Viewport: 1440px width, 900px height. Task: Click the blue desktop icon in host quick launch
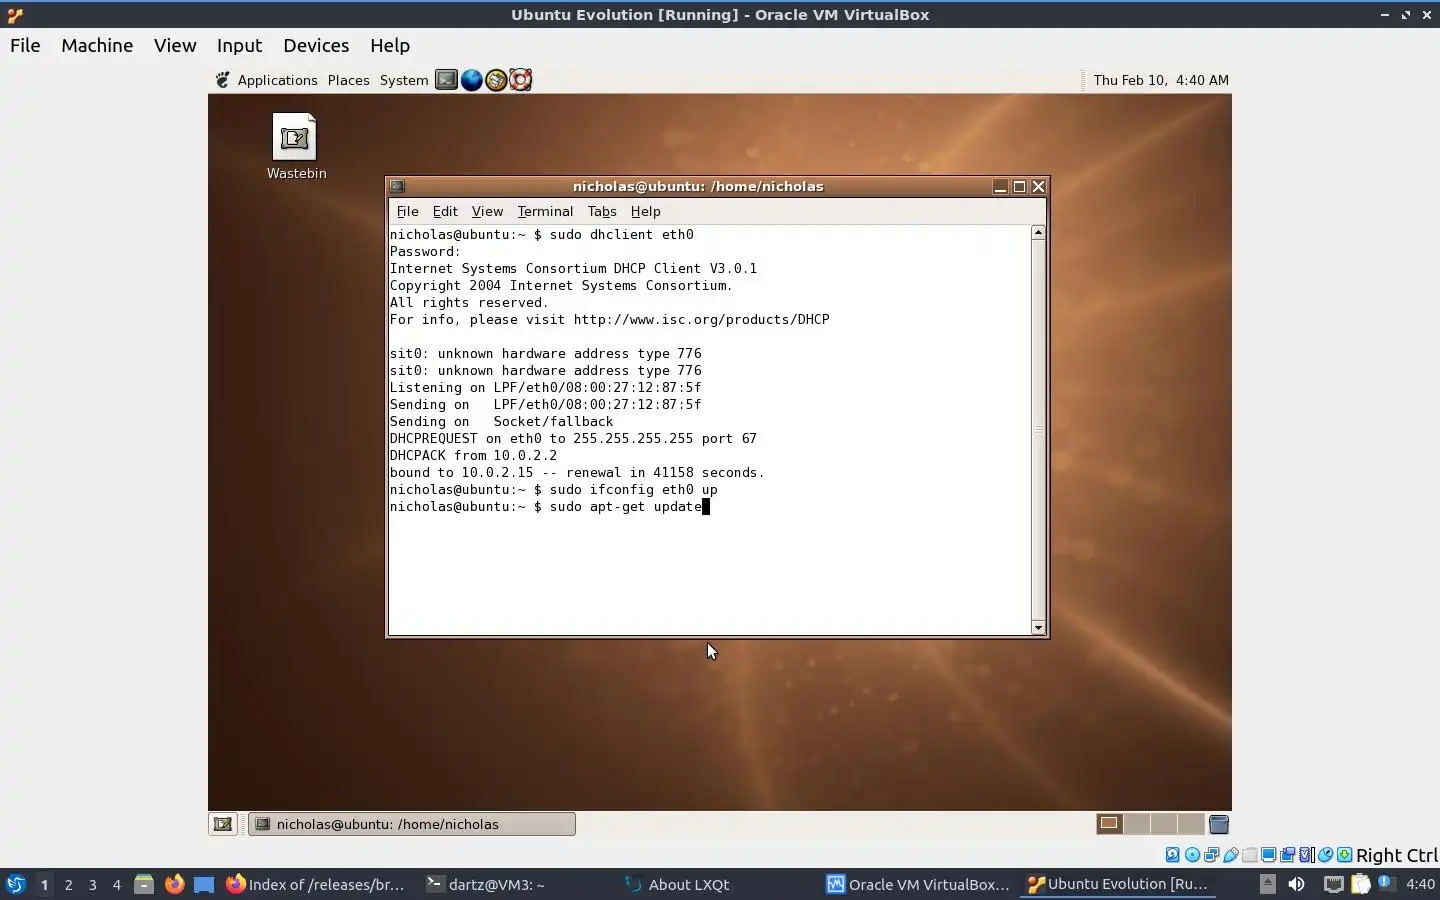tap(204, 884)
